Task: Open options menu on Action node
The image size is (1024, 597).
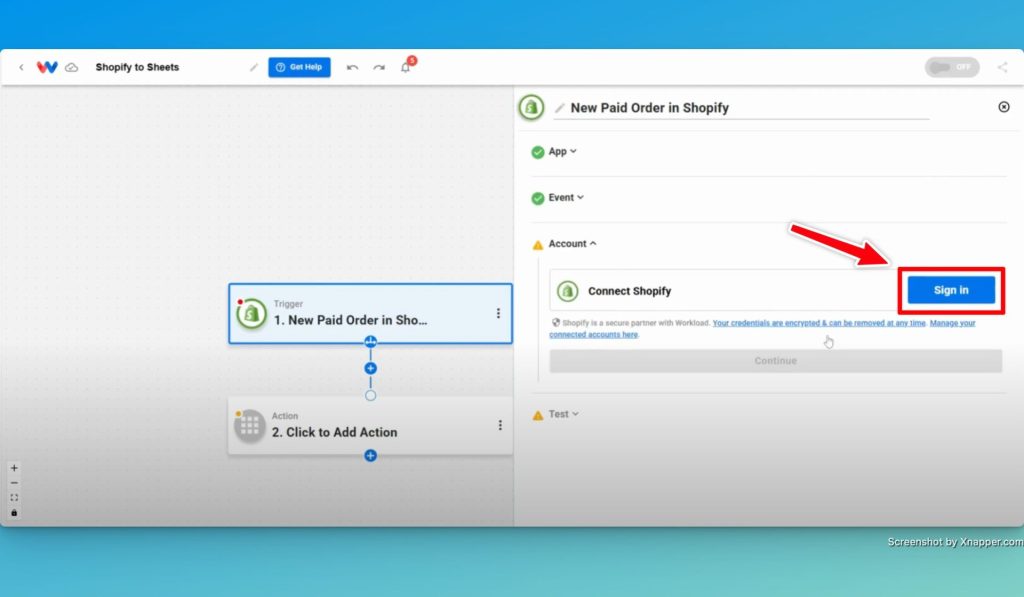Action: (500, 425)
